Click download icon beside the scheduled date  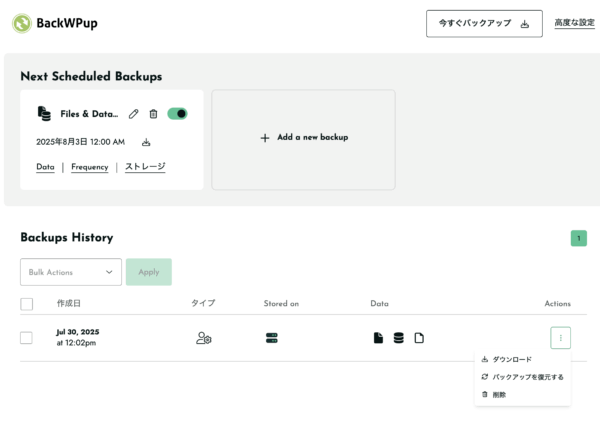(x=146, y=142)
